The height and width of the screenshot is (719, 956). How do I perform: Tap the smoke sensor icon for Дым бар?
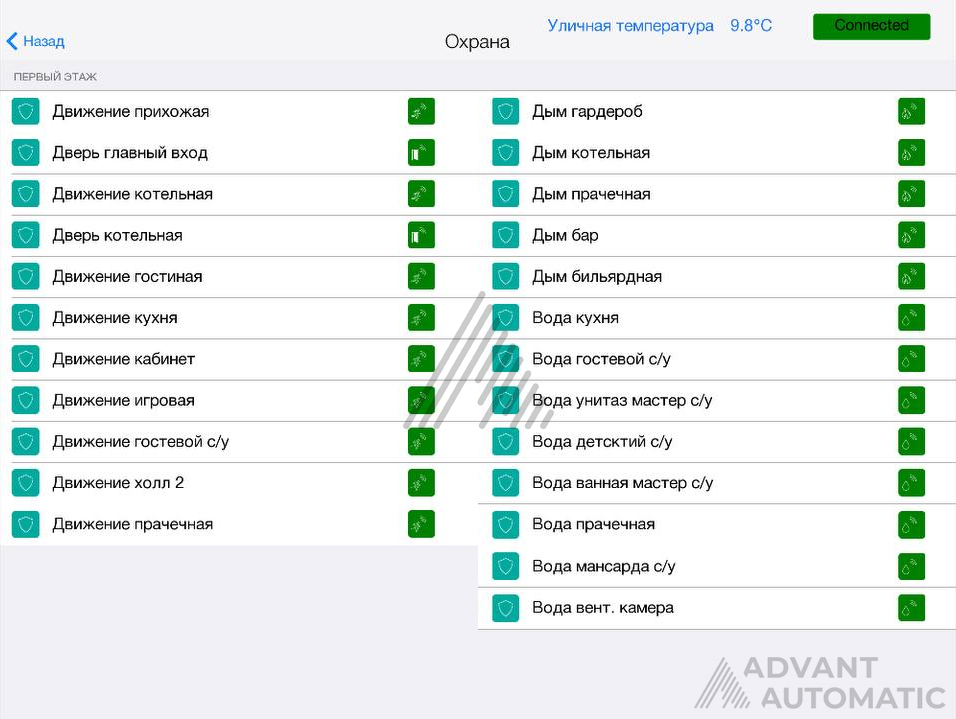pos(911,235)
